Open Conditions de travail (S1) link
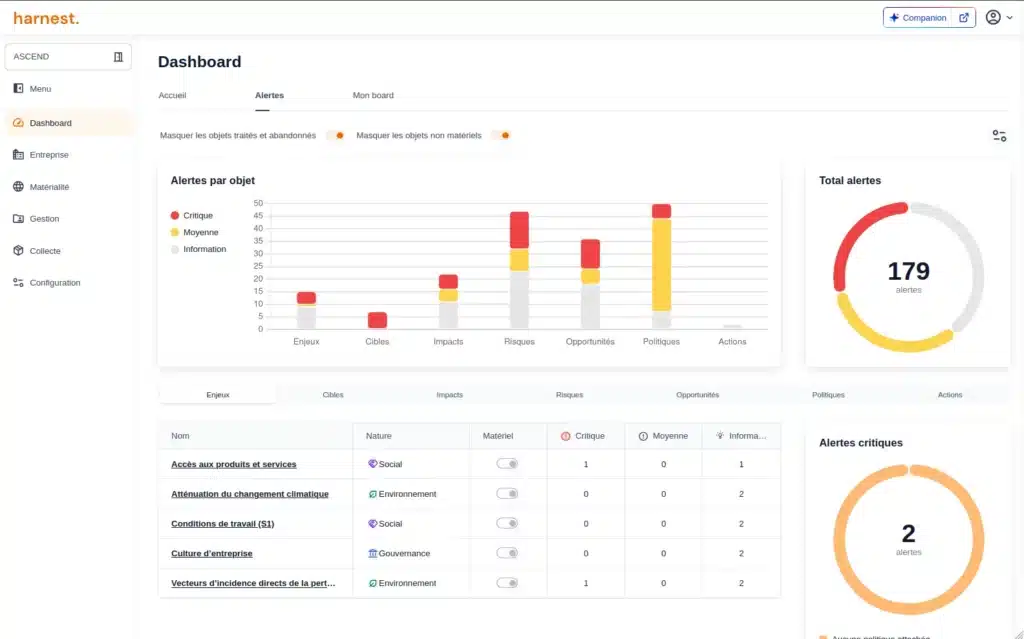This screenshot has width=1024, height=639. (223, 523)
